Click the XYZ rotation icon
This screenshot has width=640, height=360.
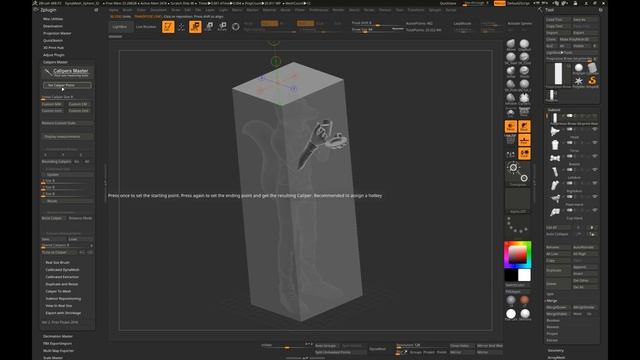(x=524, y=153)
